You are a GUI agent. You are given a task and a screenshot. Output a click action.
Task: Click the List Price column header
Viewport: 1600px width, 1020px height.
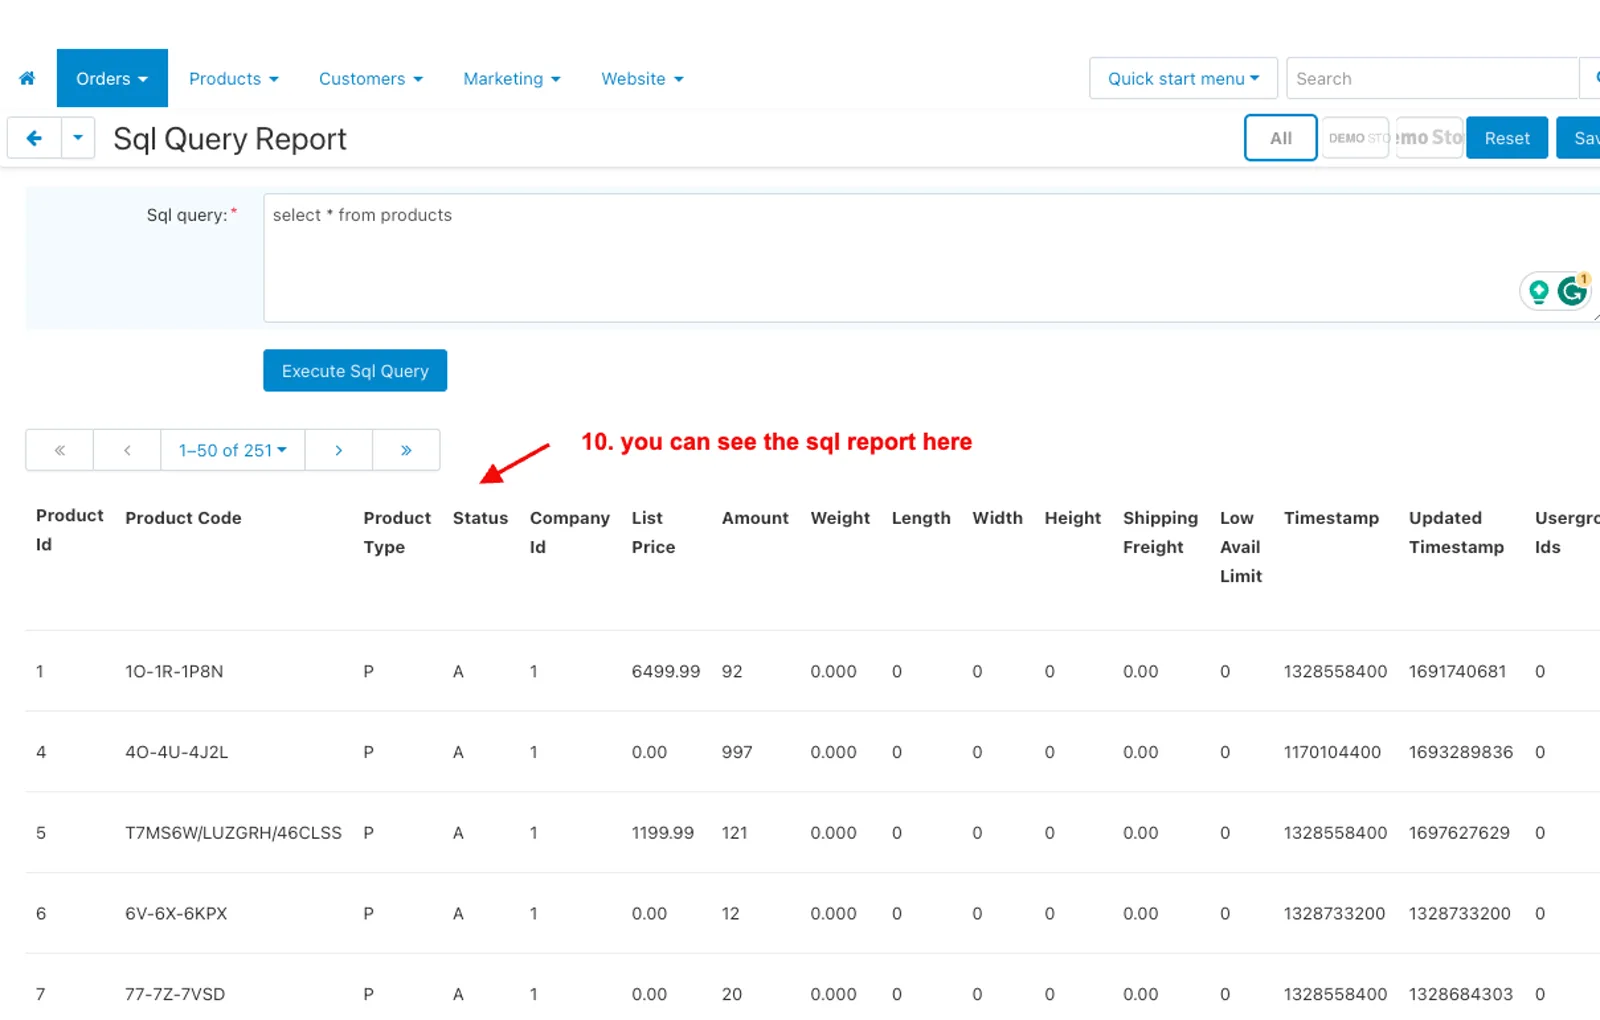click(654, 532)
